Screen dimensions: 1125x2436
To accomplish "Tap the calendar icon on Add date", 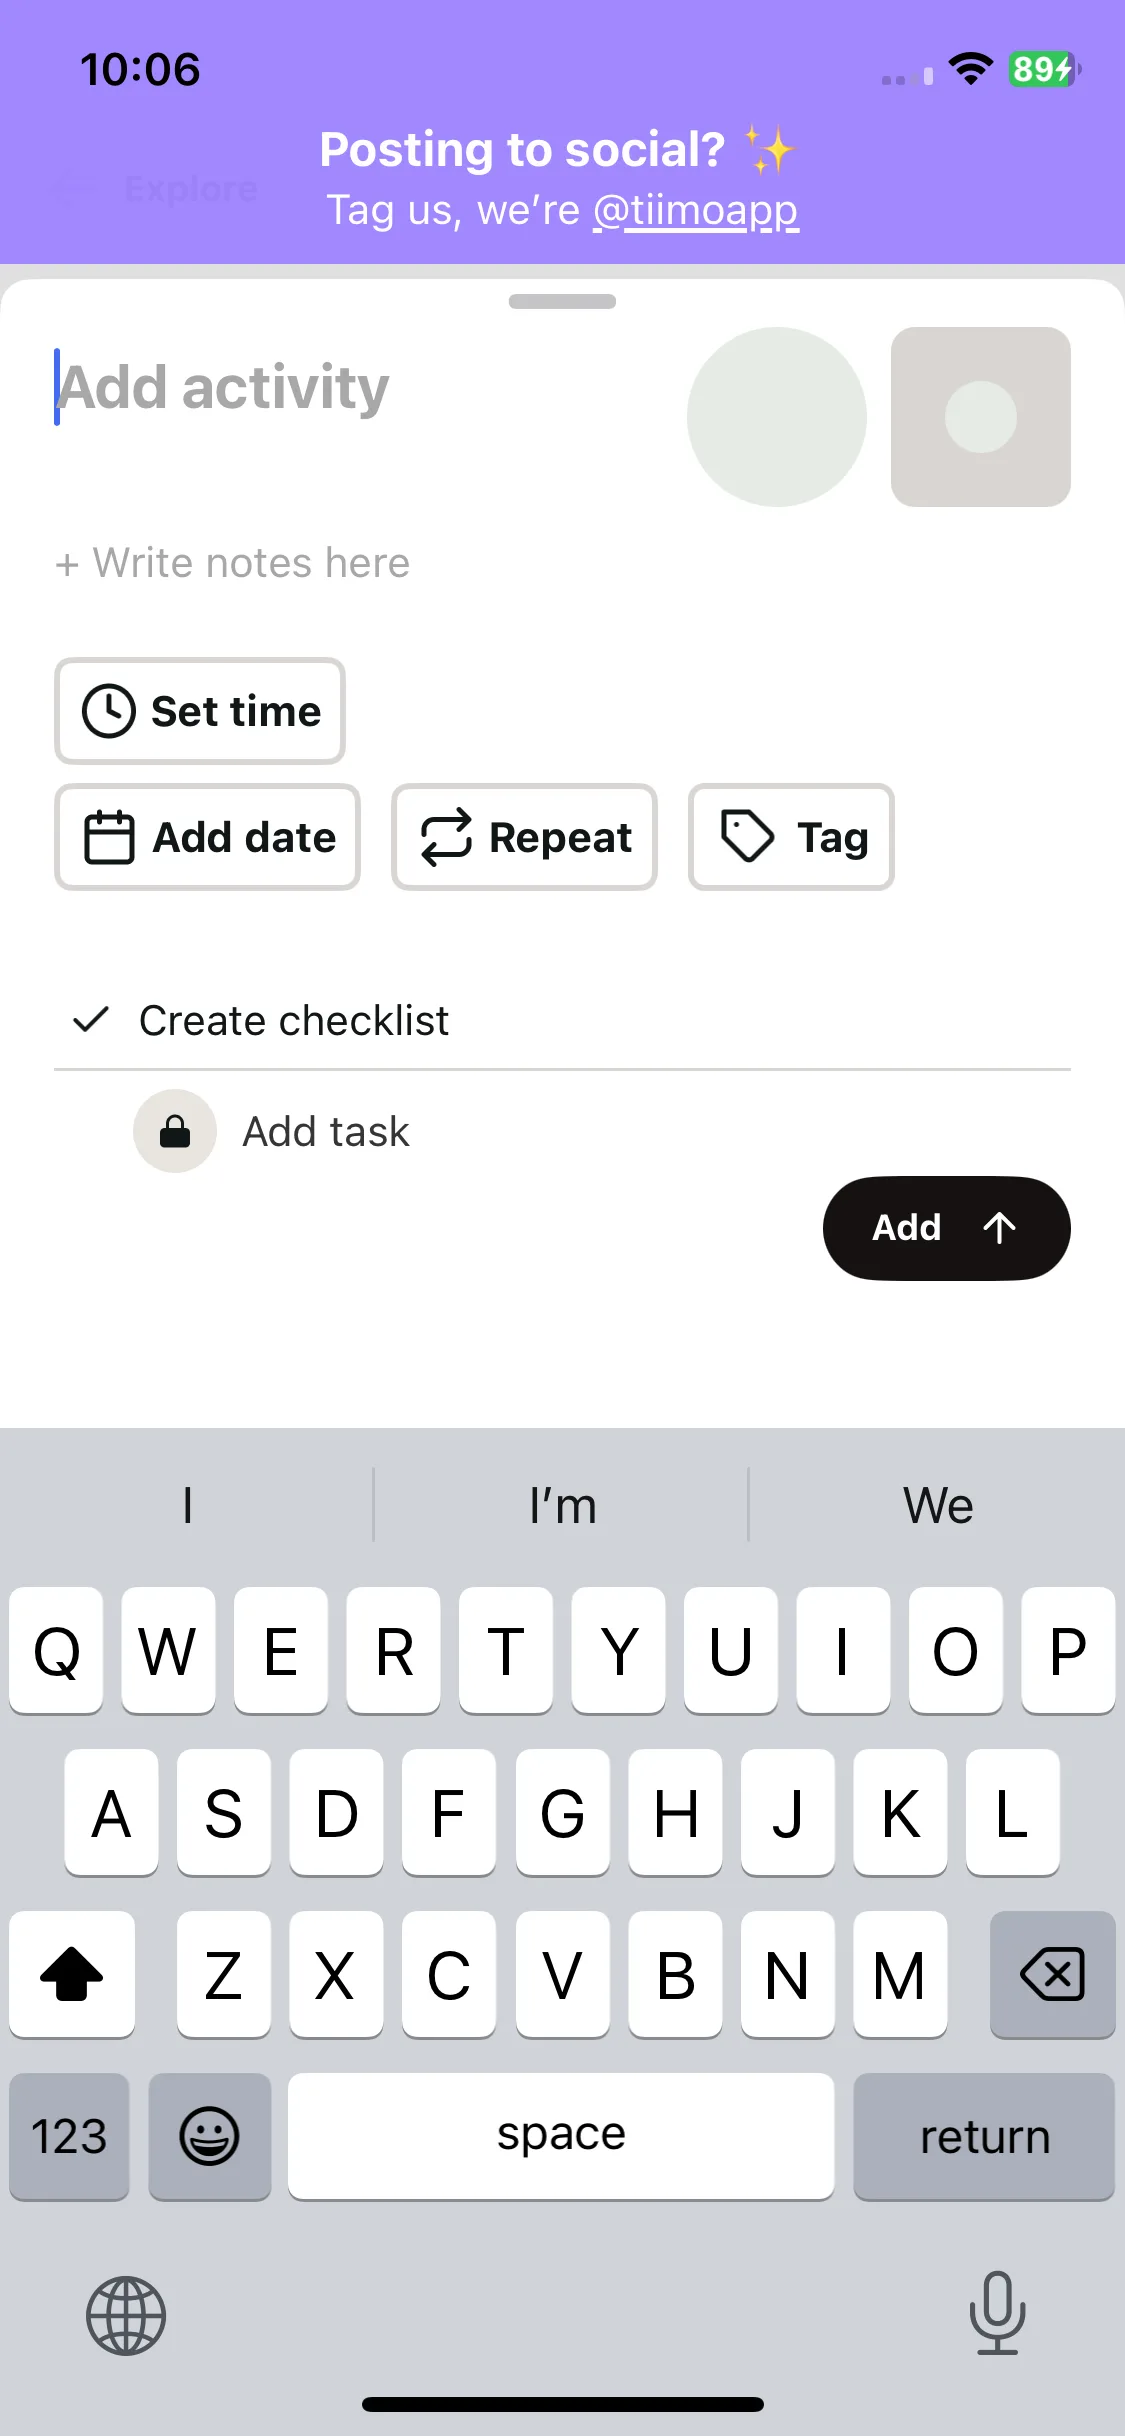I will coord(109,837).
